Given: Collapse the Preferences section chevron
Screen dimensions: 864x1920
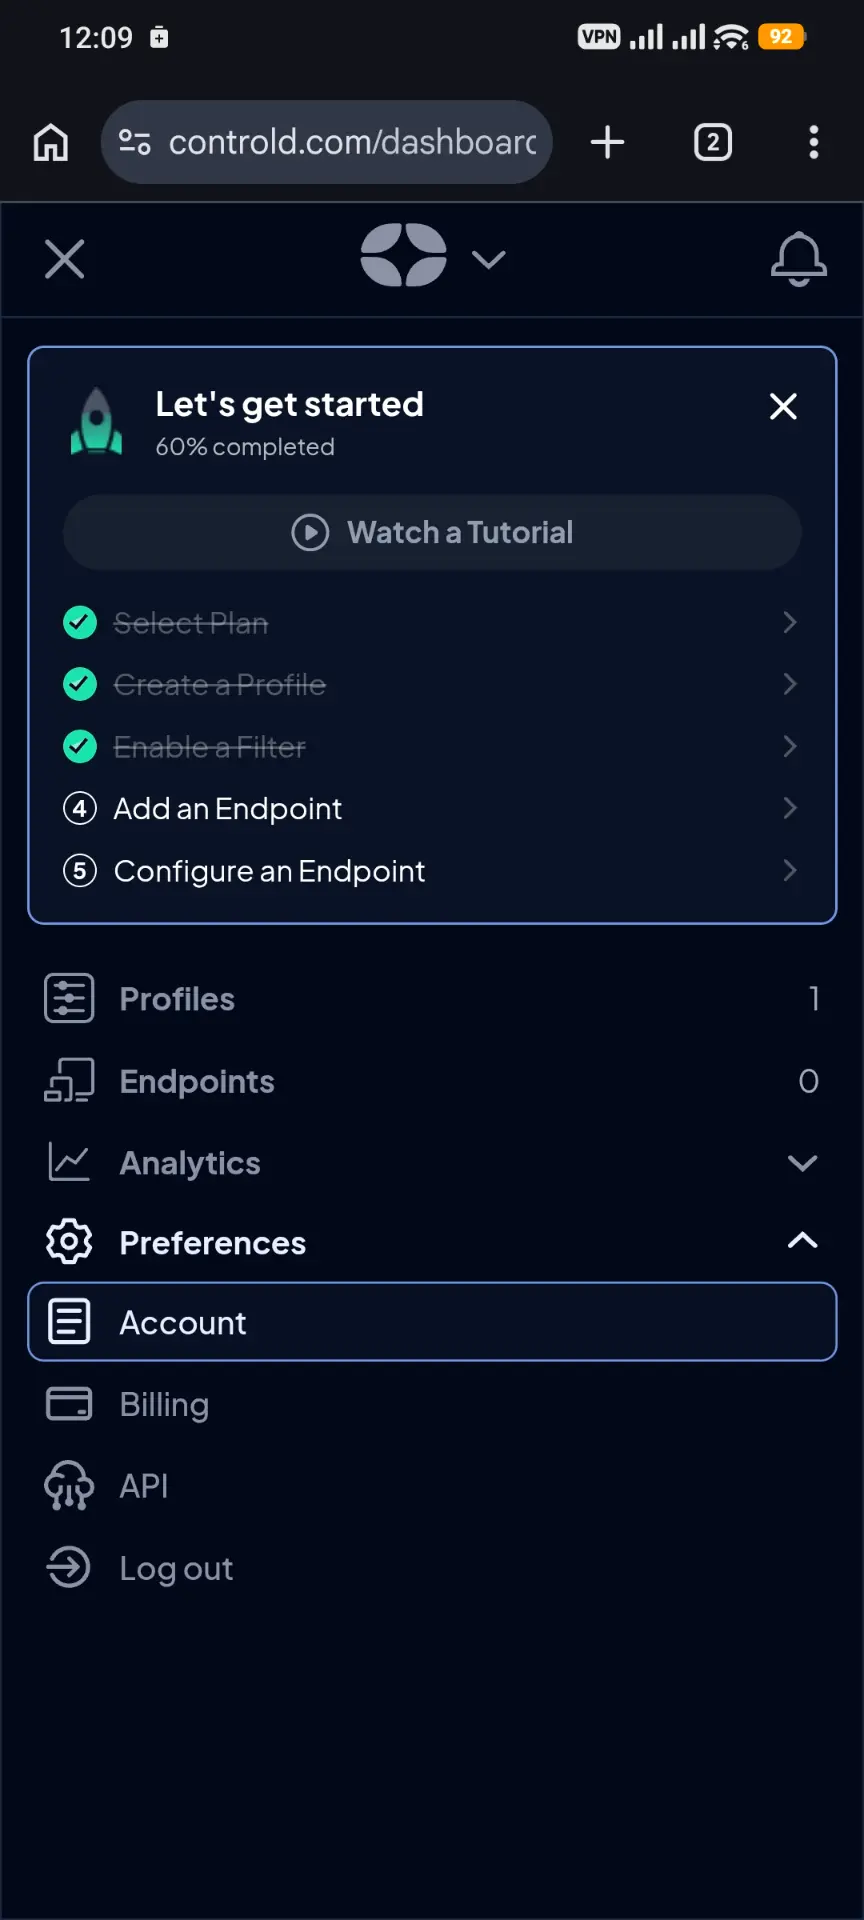Looking at the screenshot, I should [x=802, y=1241].
